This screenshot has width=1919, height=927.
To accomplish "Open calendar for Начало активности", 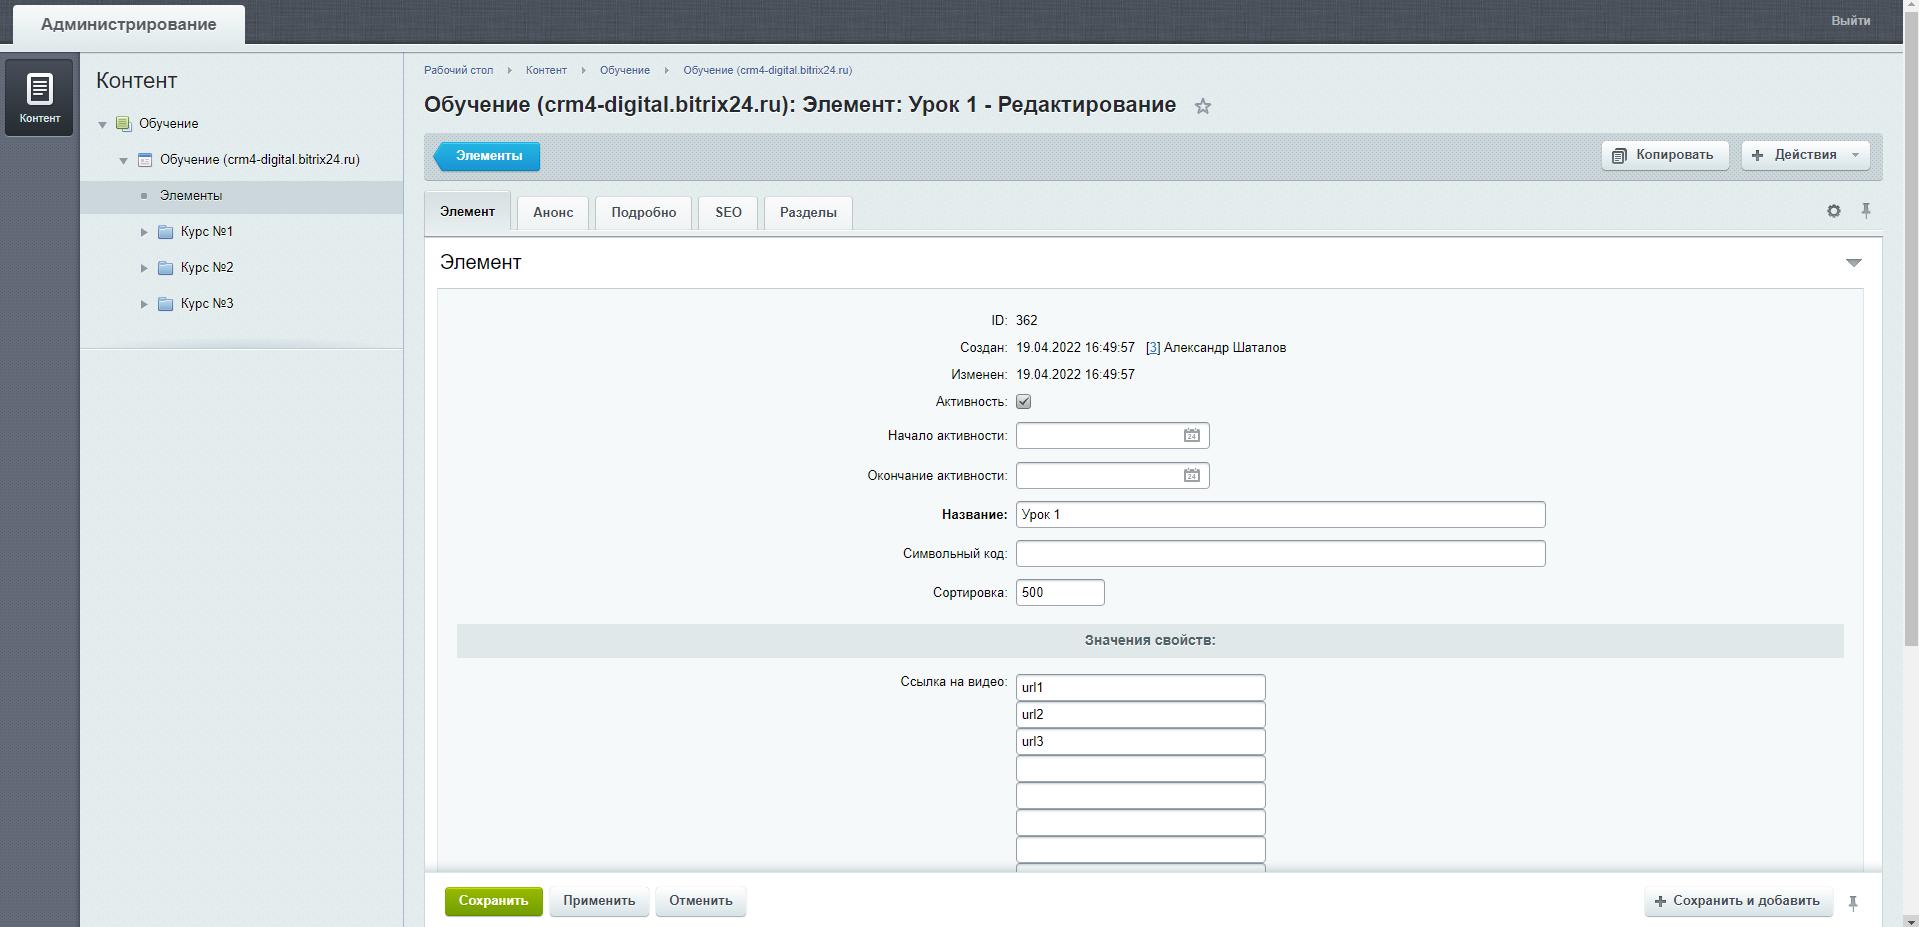I will (x=1191, y=436).
